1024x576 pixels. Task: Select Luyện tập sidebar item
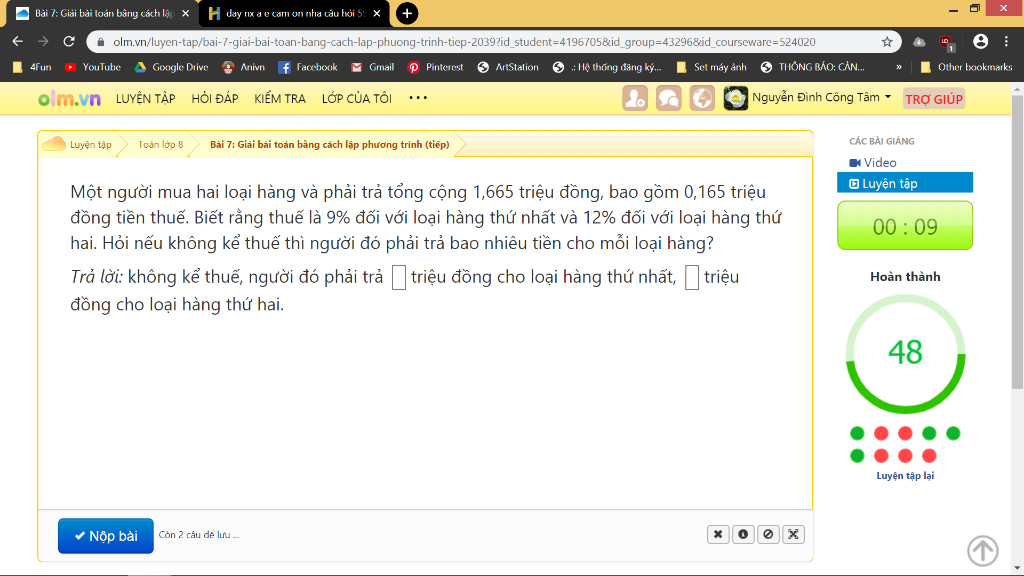point(904,183)
